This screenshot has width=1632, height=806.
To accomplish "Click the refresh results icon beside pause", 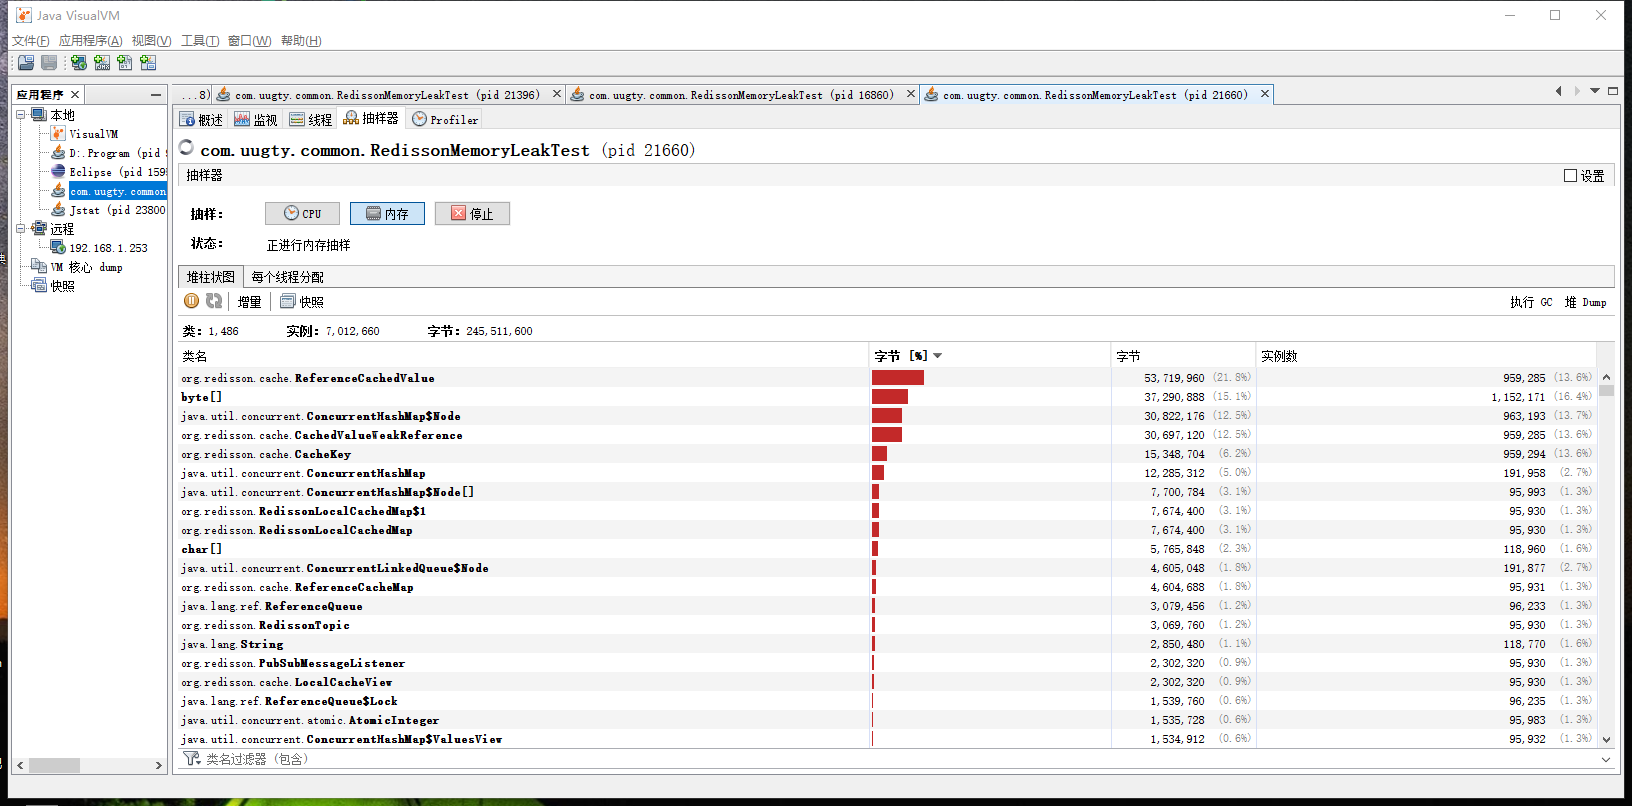I will (214, 301).
